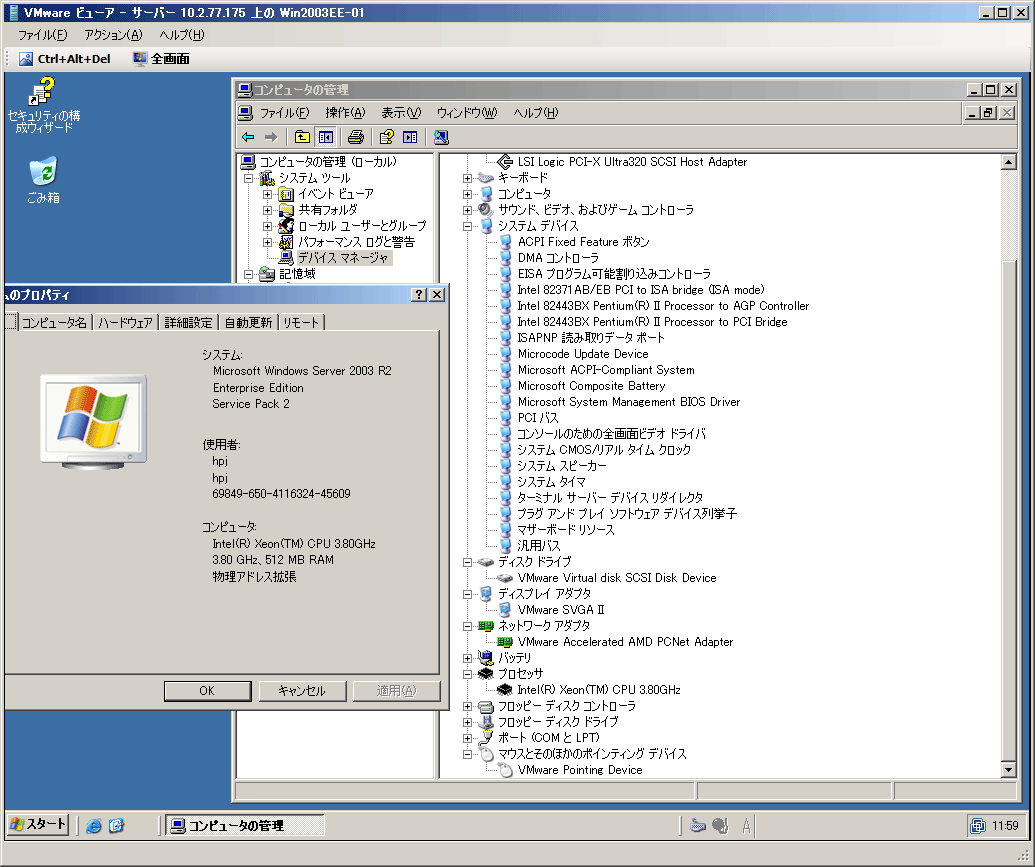Select the デバイス マネージャ node
The image size is (1035, 867).
[x=343, y=258]
